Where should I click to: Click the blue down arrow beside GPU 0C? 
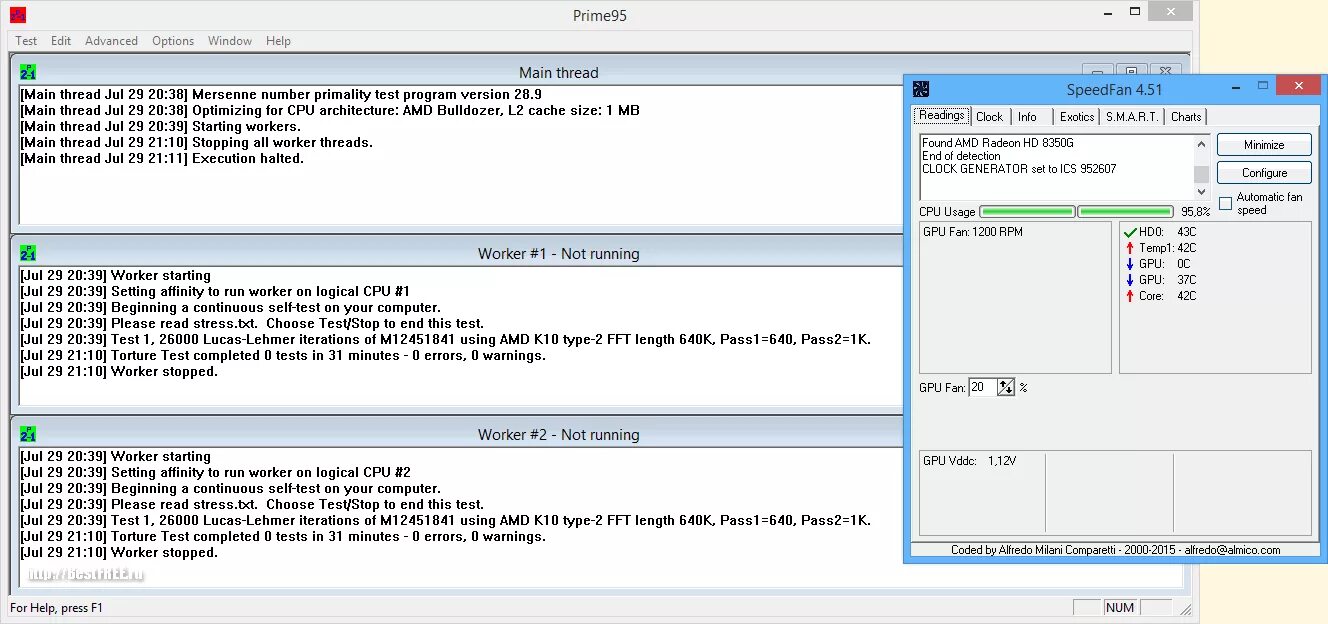coord(1130,264)
